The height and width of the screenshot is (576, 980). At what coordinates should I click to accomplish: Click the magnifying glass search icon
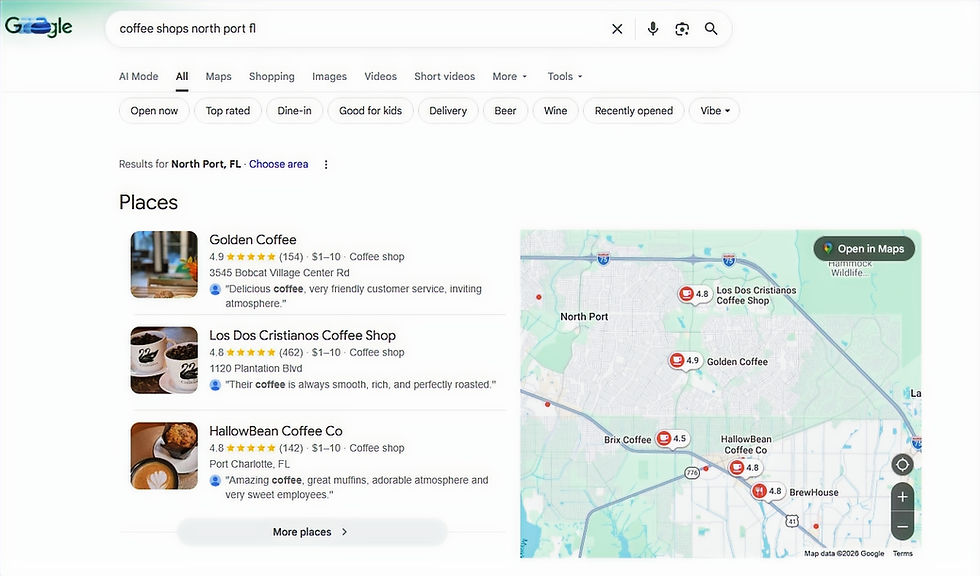pos(711,29)
